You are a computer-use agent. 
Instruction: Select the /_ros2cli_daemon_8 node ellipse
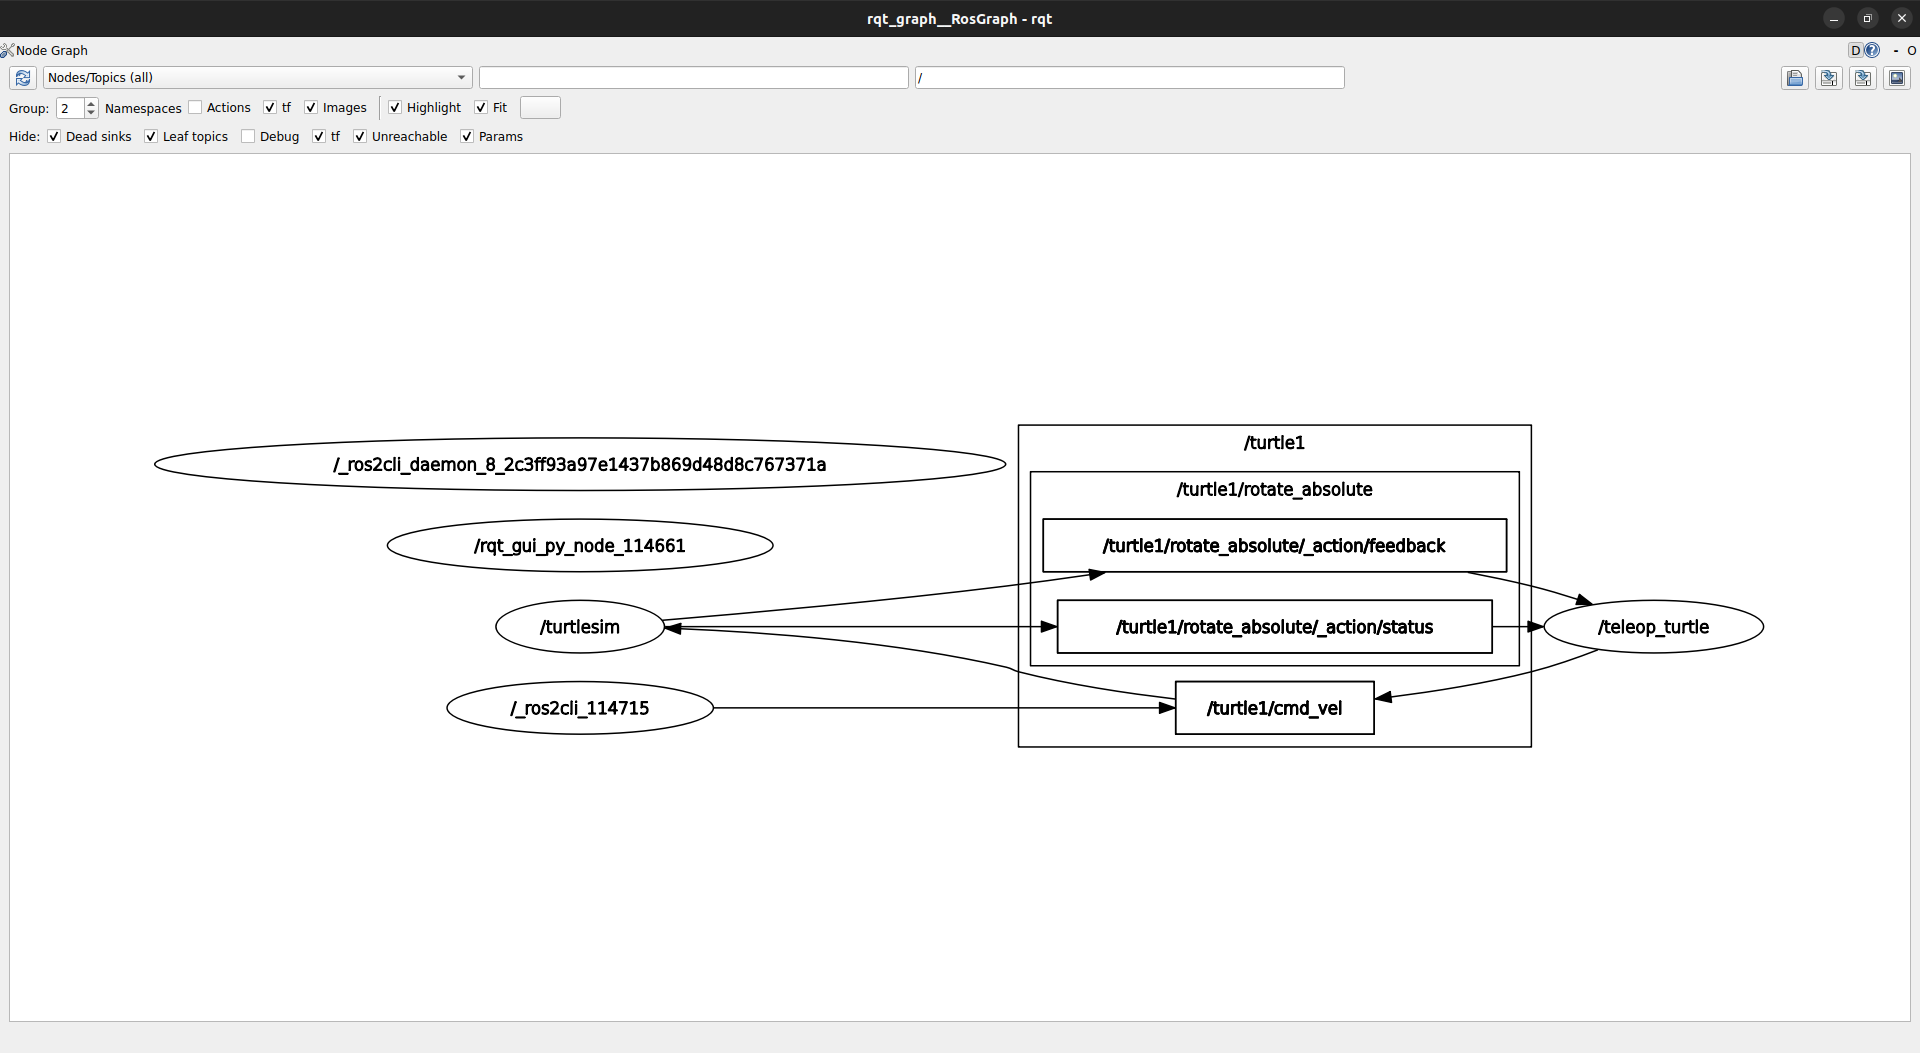pyautogui.click(x=580, y=464)
